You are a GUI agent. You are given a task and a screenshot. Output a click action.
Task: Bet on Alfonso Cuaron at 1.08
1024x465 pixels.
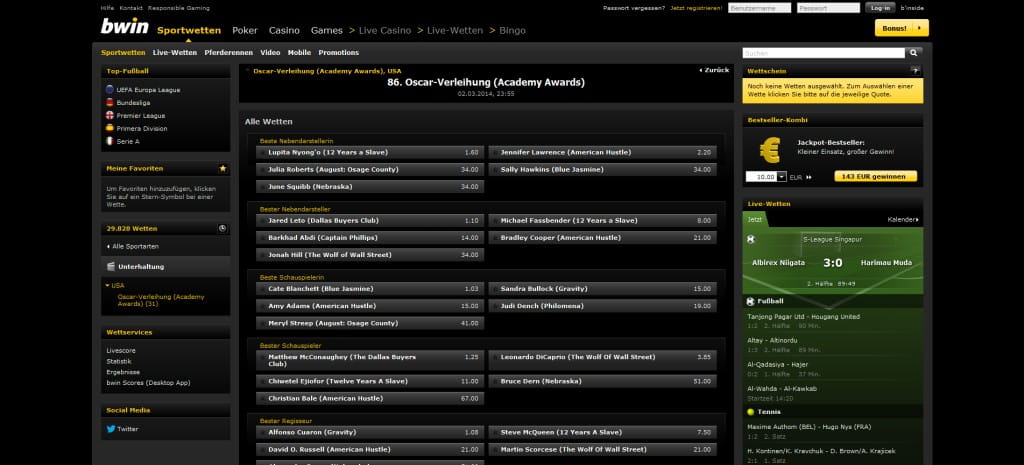point(370,432)
